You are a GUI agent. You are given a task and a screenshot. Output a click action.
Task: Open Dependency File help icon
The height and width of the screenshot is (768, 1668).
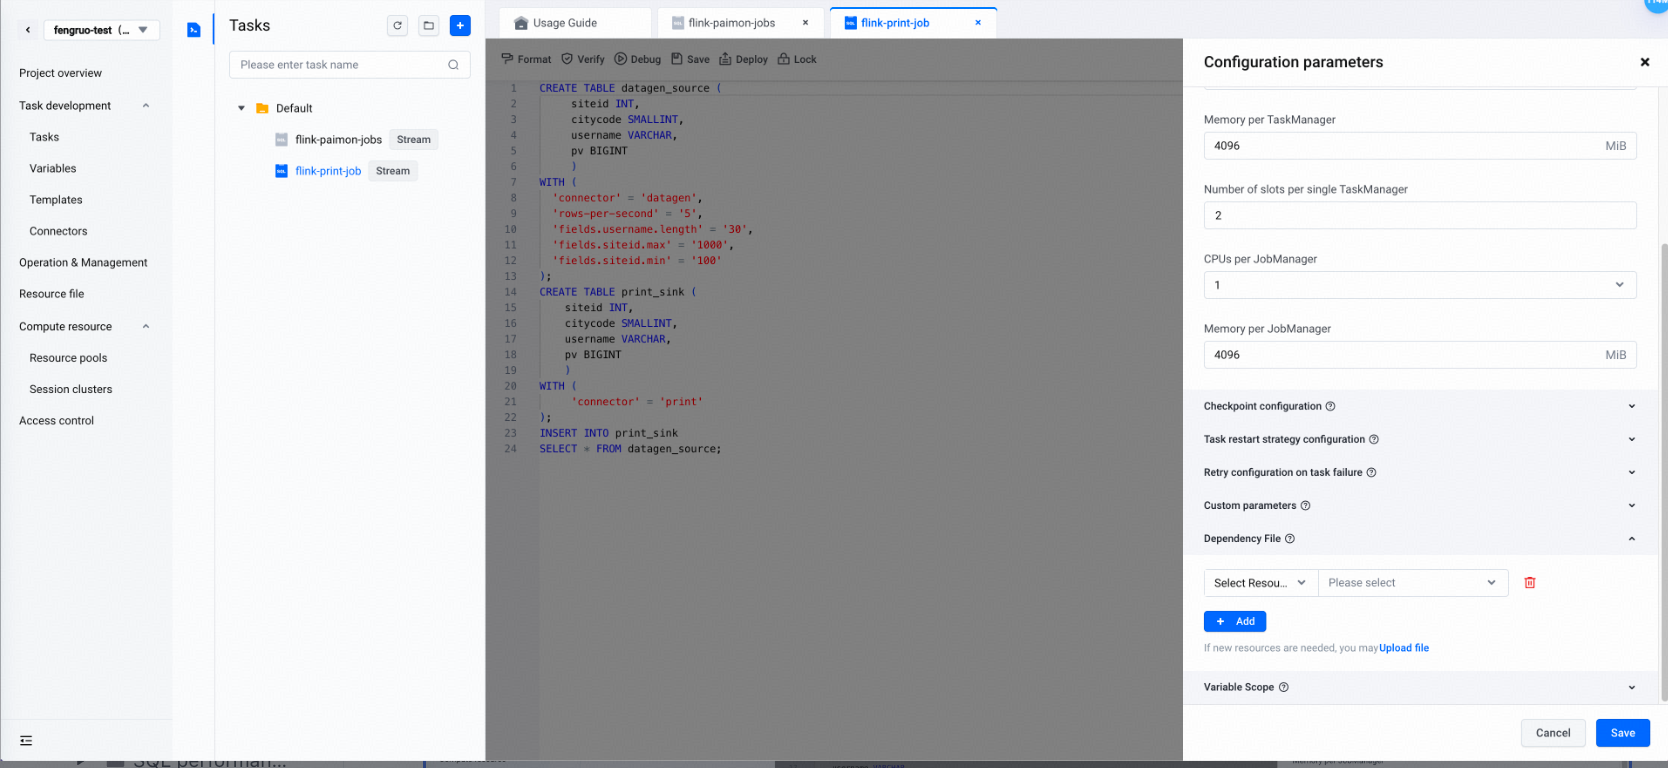click(x=1289, y=538)
